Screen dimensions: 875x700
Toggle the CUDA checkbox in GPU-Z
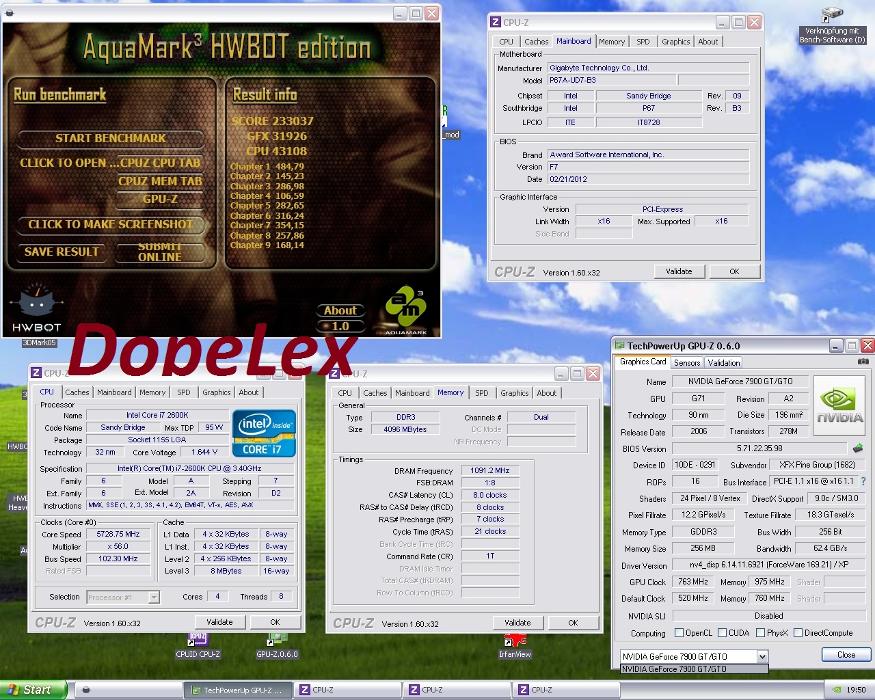[722, 632]
